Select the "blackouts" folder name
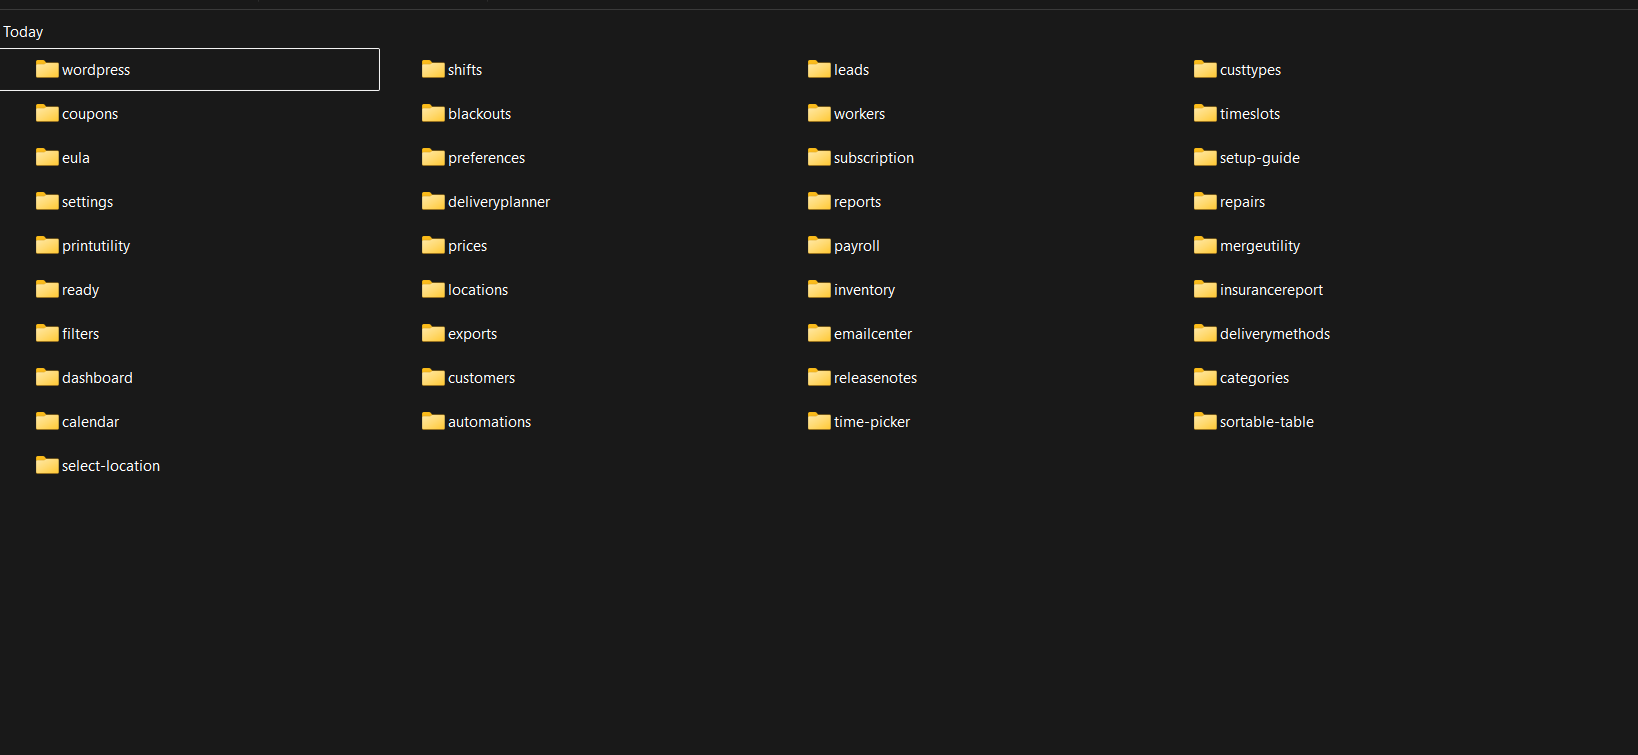Image resolution: width=1638 pixels, height=755 pixels. (479, 114)
